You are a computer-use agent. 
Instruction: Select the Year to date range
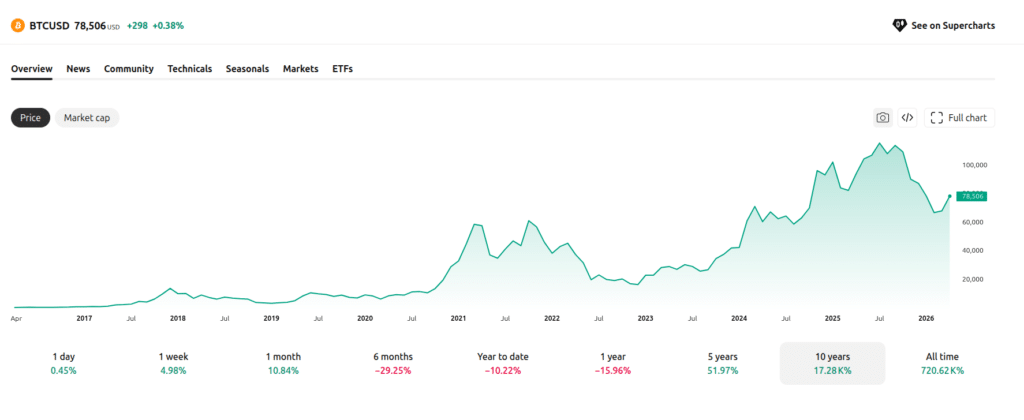point(502,363)
